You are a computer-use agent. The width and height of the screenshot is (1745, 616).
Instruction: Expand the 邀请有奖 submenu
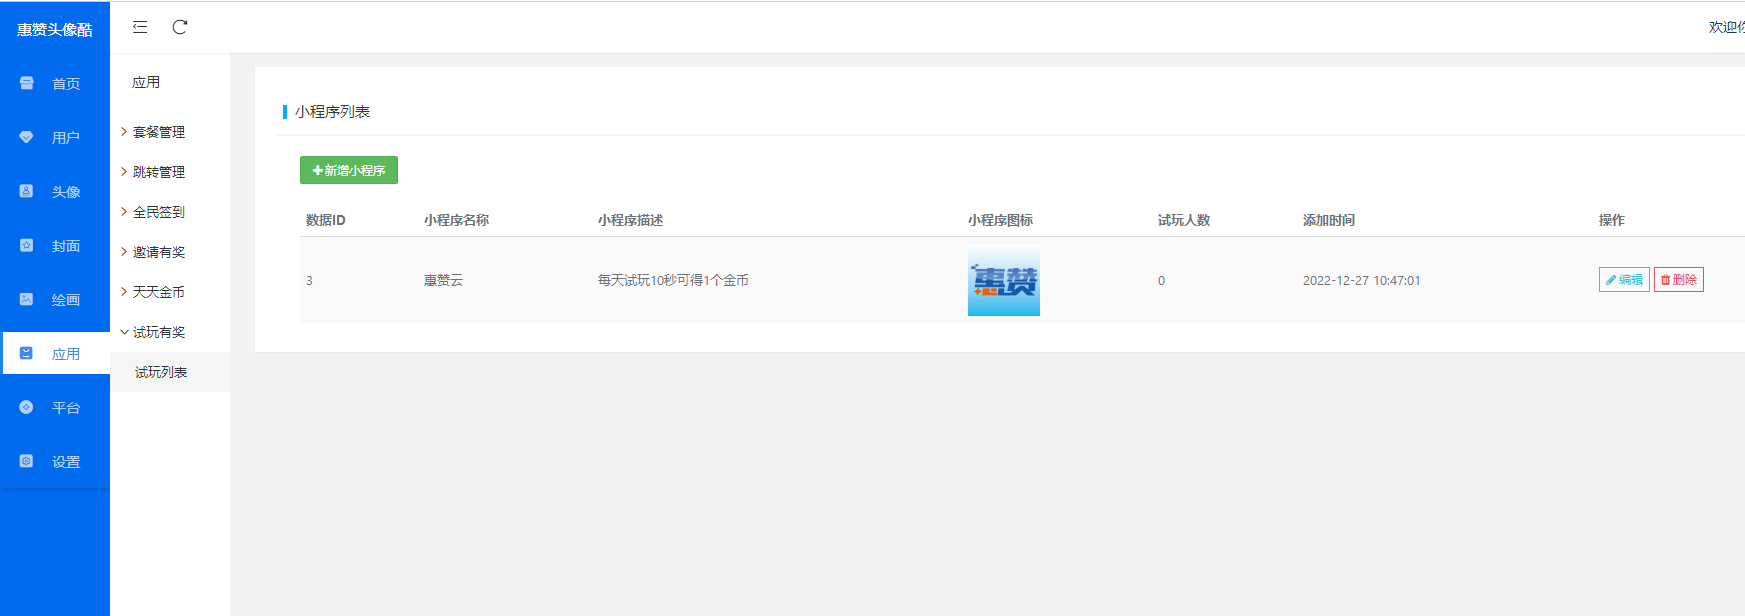coord(170,252)
